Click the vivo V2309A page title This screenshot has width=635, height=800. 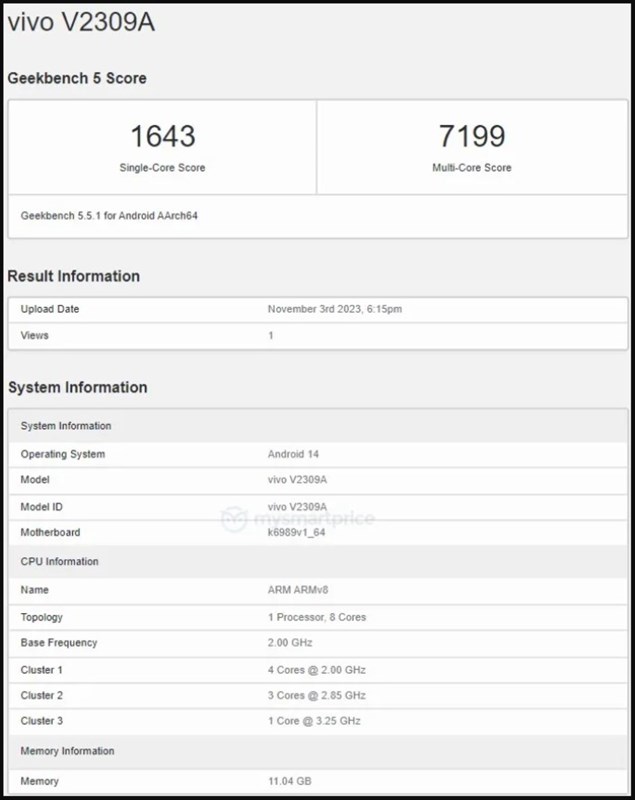(x=81, y=22)
